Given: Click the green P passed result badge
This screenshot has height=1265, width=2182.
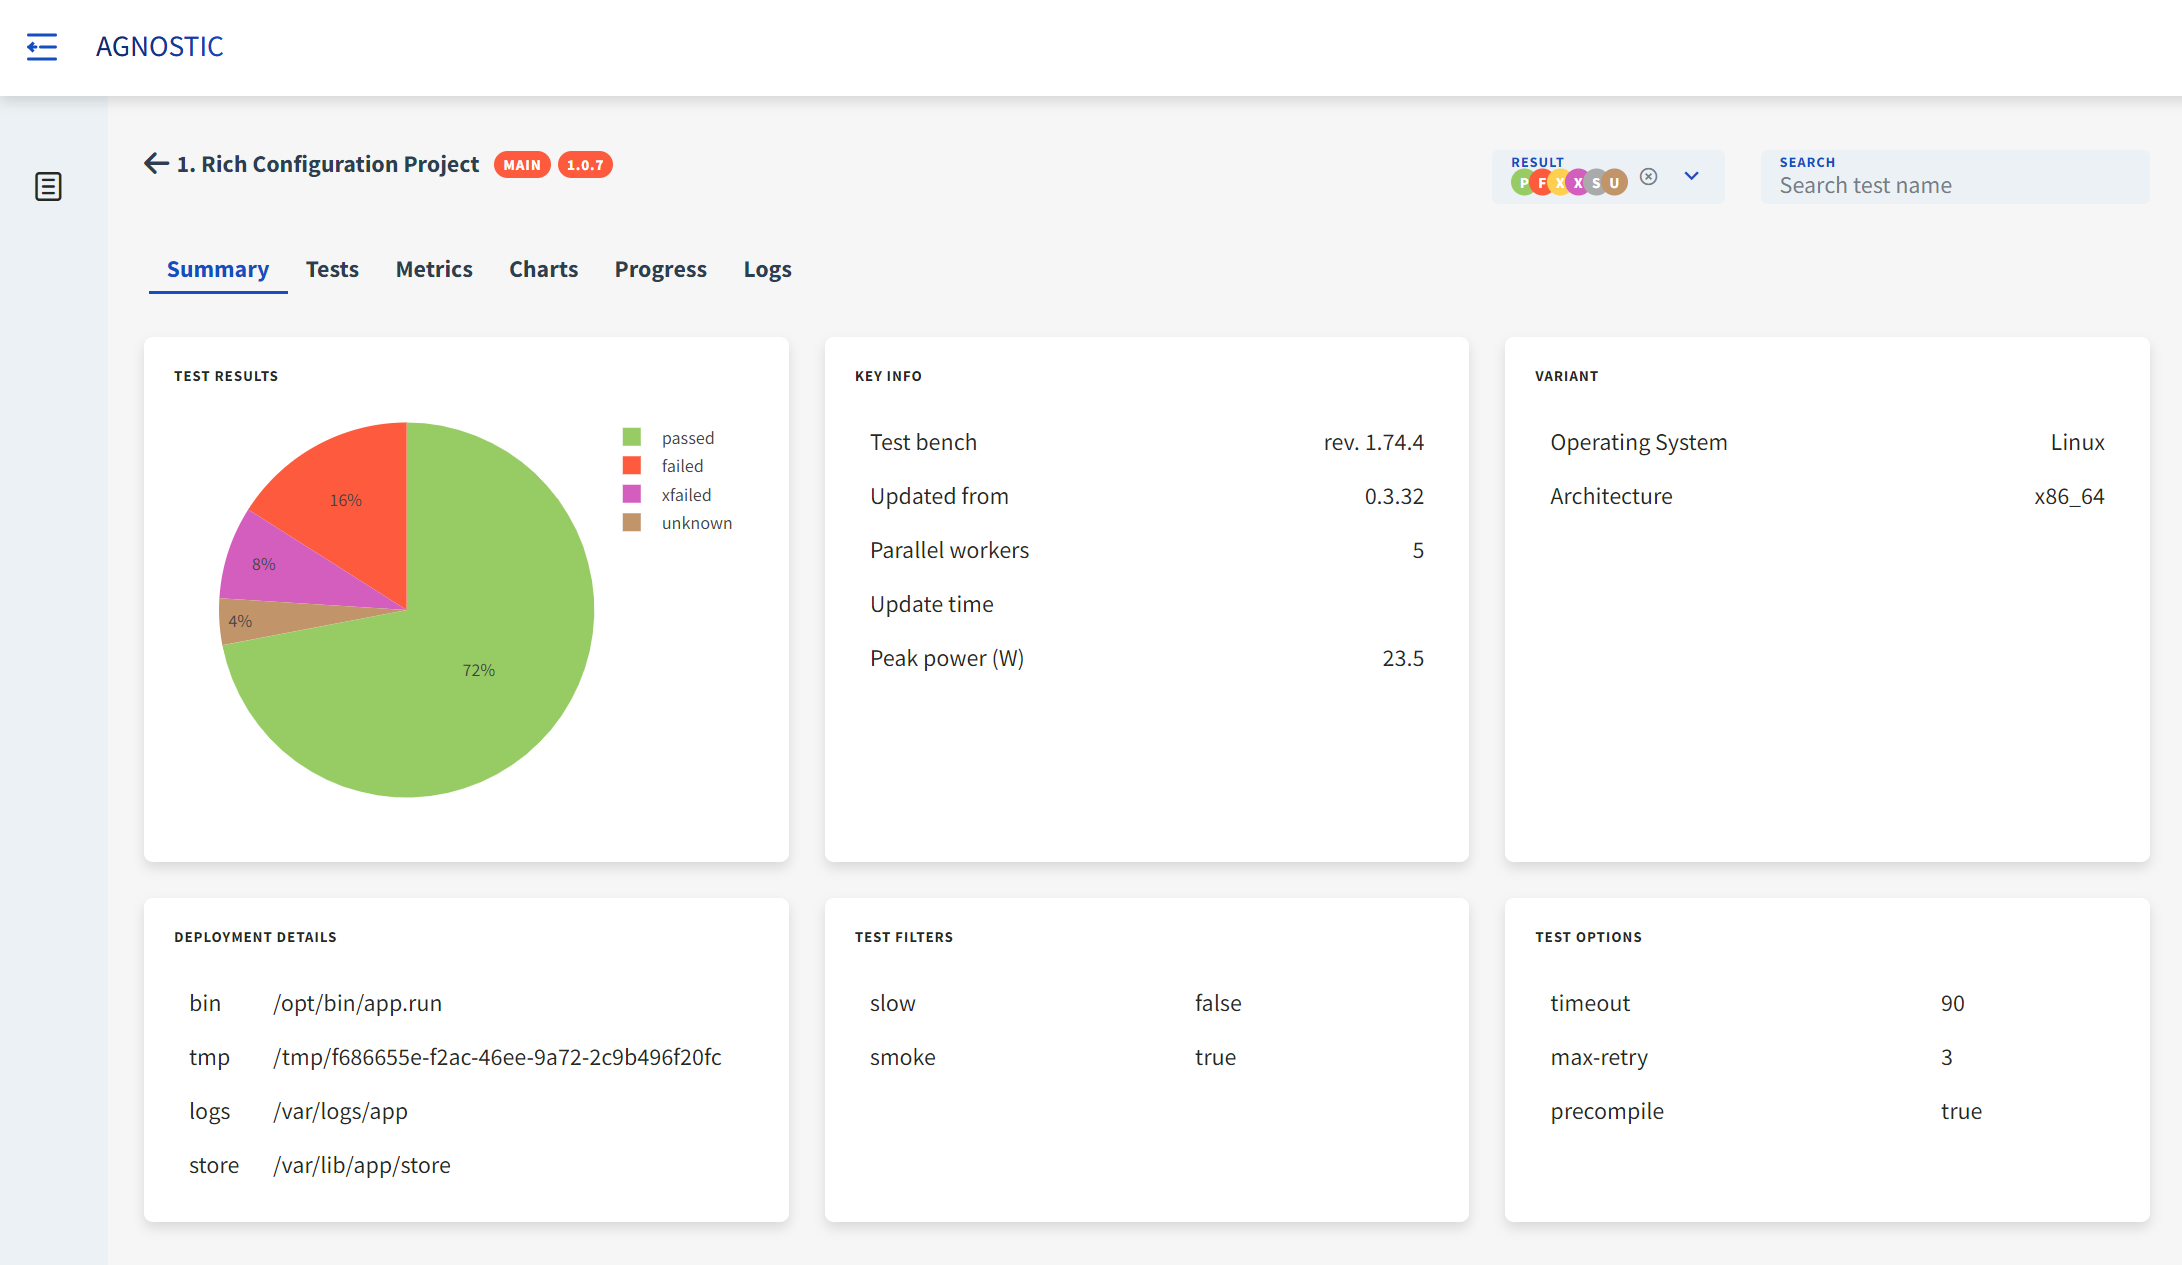Looking at the screenshot, I should click(x=1522, y=183).
